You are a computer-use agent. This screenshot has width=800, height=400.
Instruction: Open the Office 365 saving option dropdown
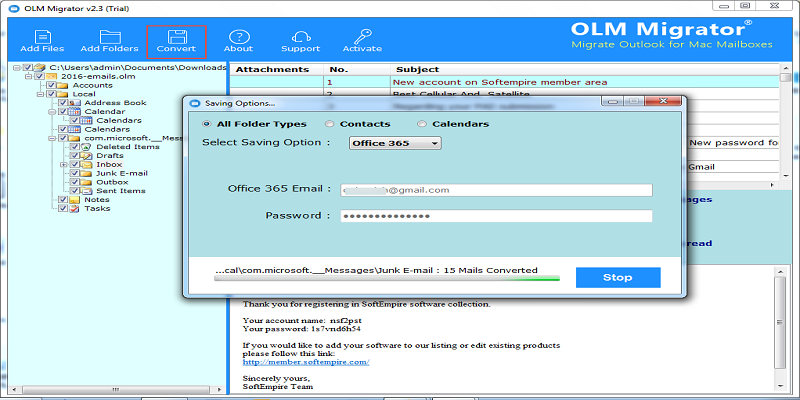tap(395, 143)
